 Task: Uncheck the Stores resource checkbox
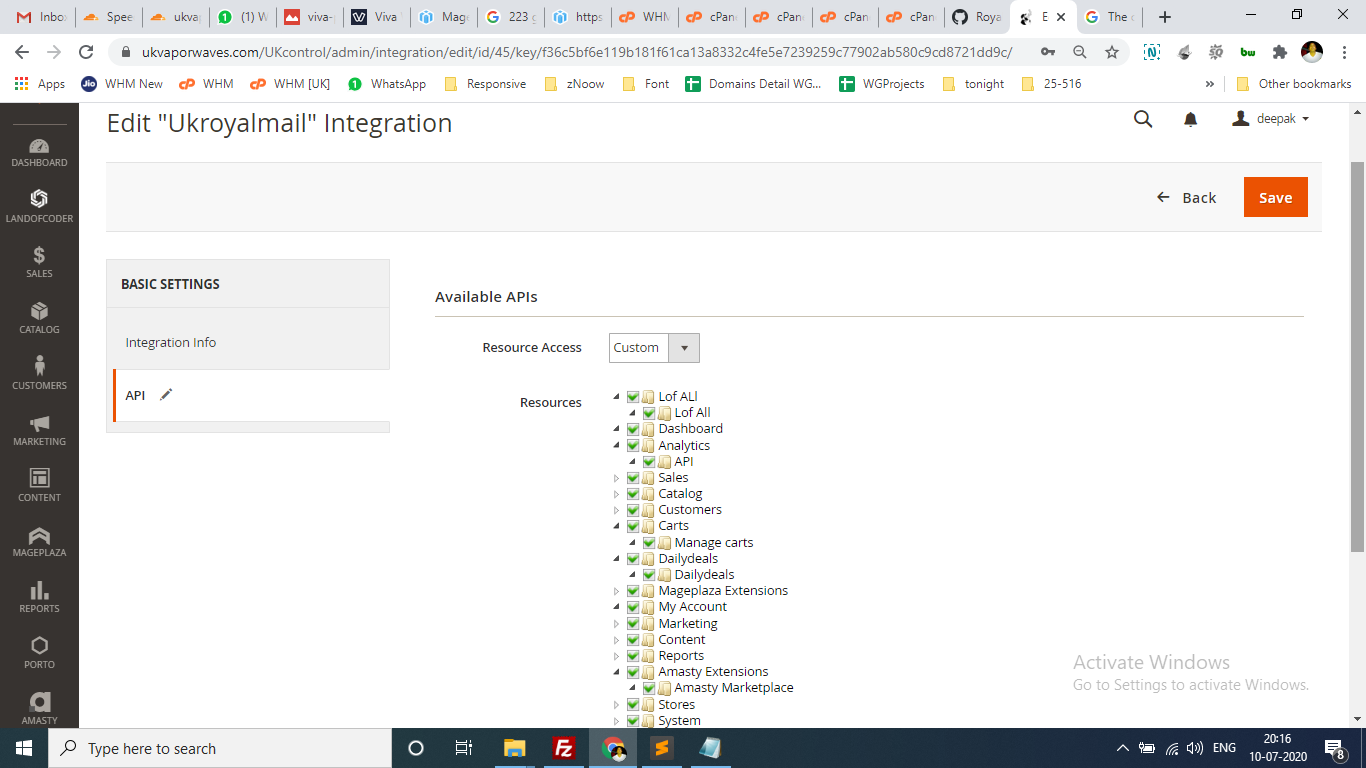click(633, 704)
